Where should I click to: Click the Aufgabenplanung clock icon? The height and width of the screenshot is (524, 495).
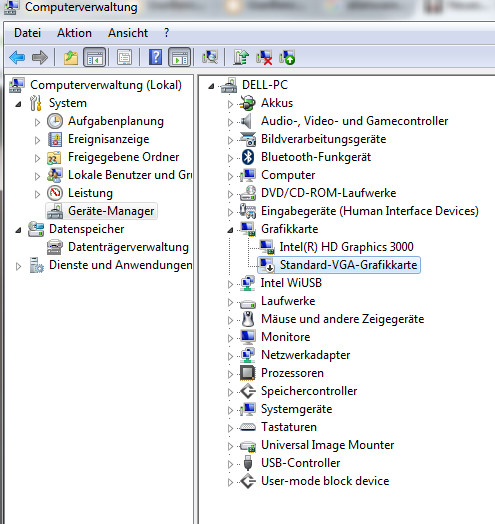(x=55, y=121)
